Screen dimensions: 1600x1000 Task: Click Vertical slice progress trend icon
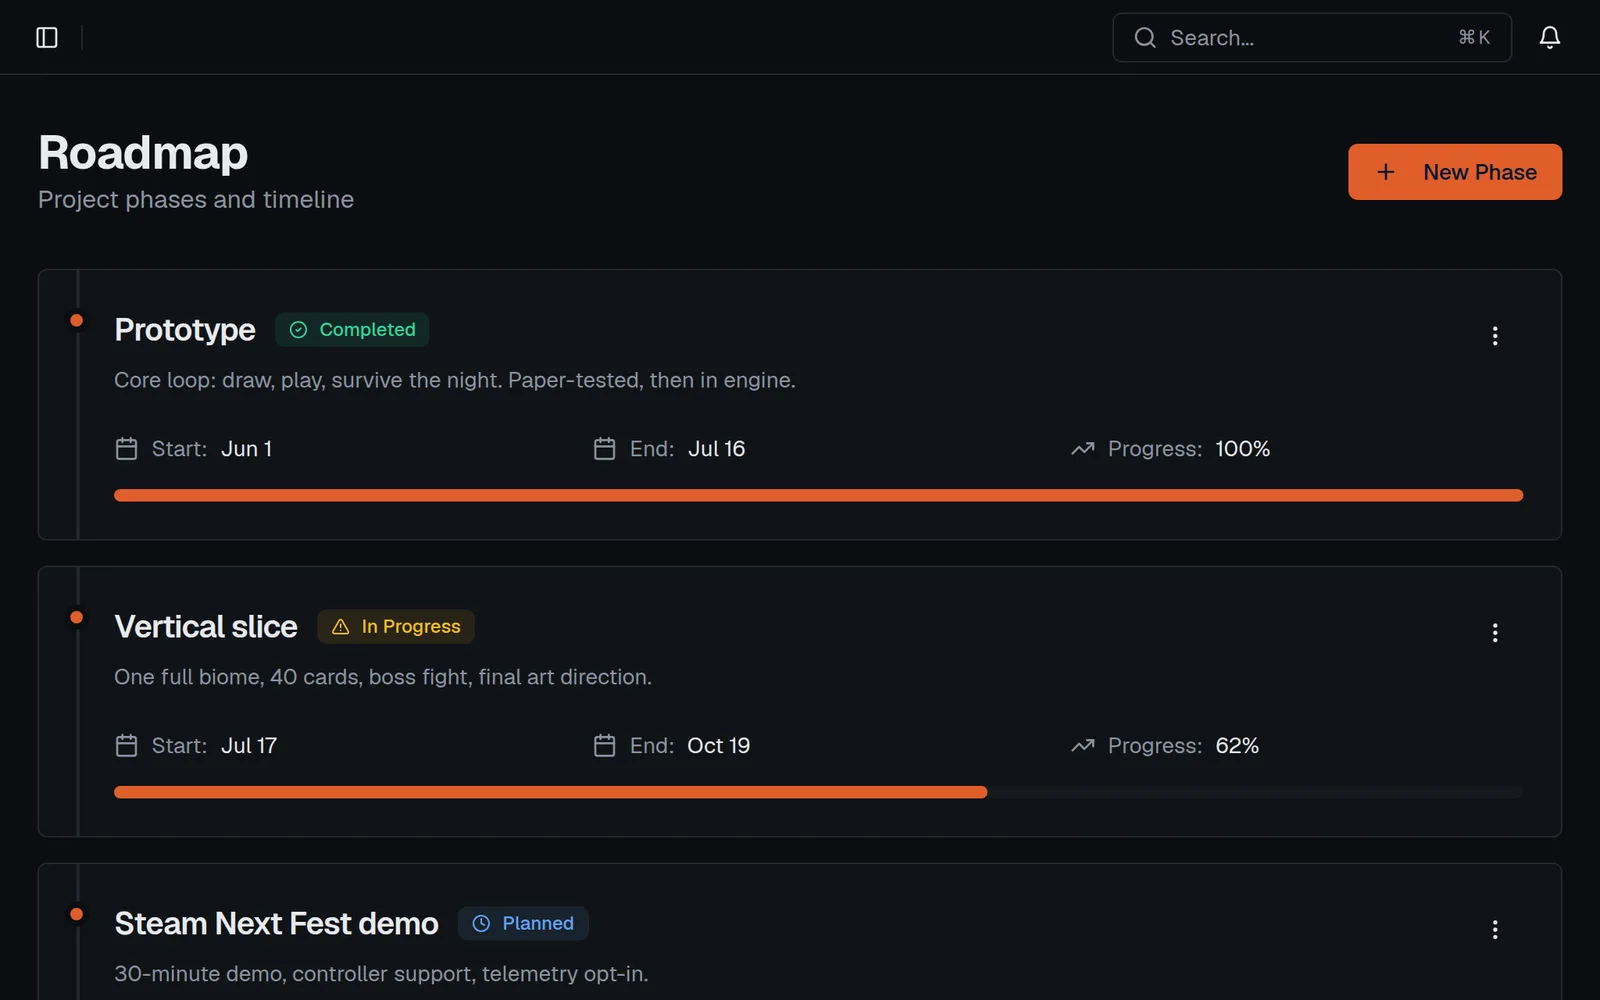point(1082,746)
